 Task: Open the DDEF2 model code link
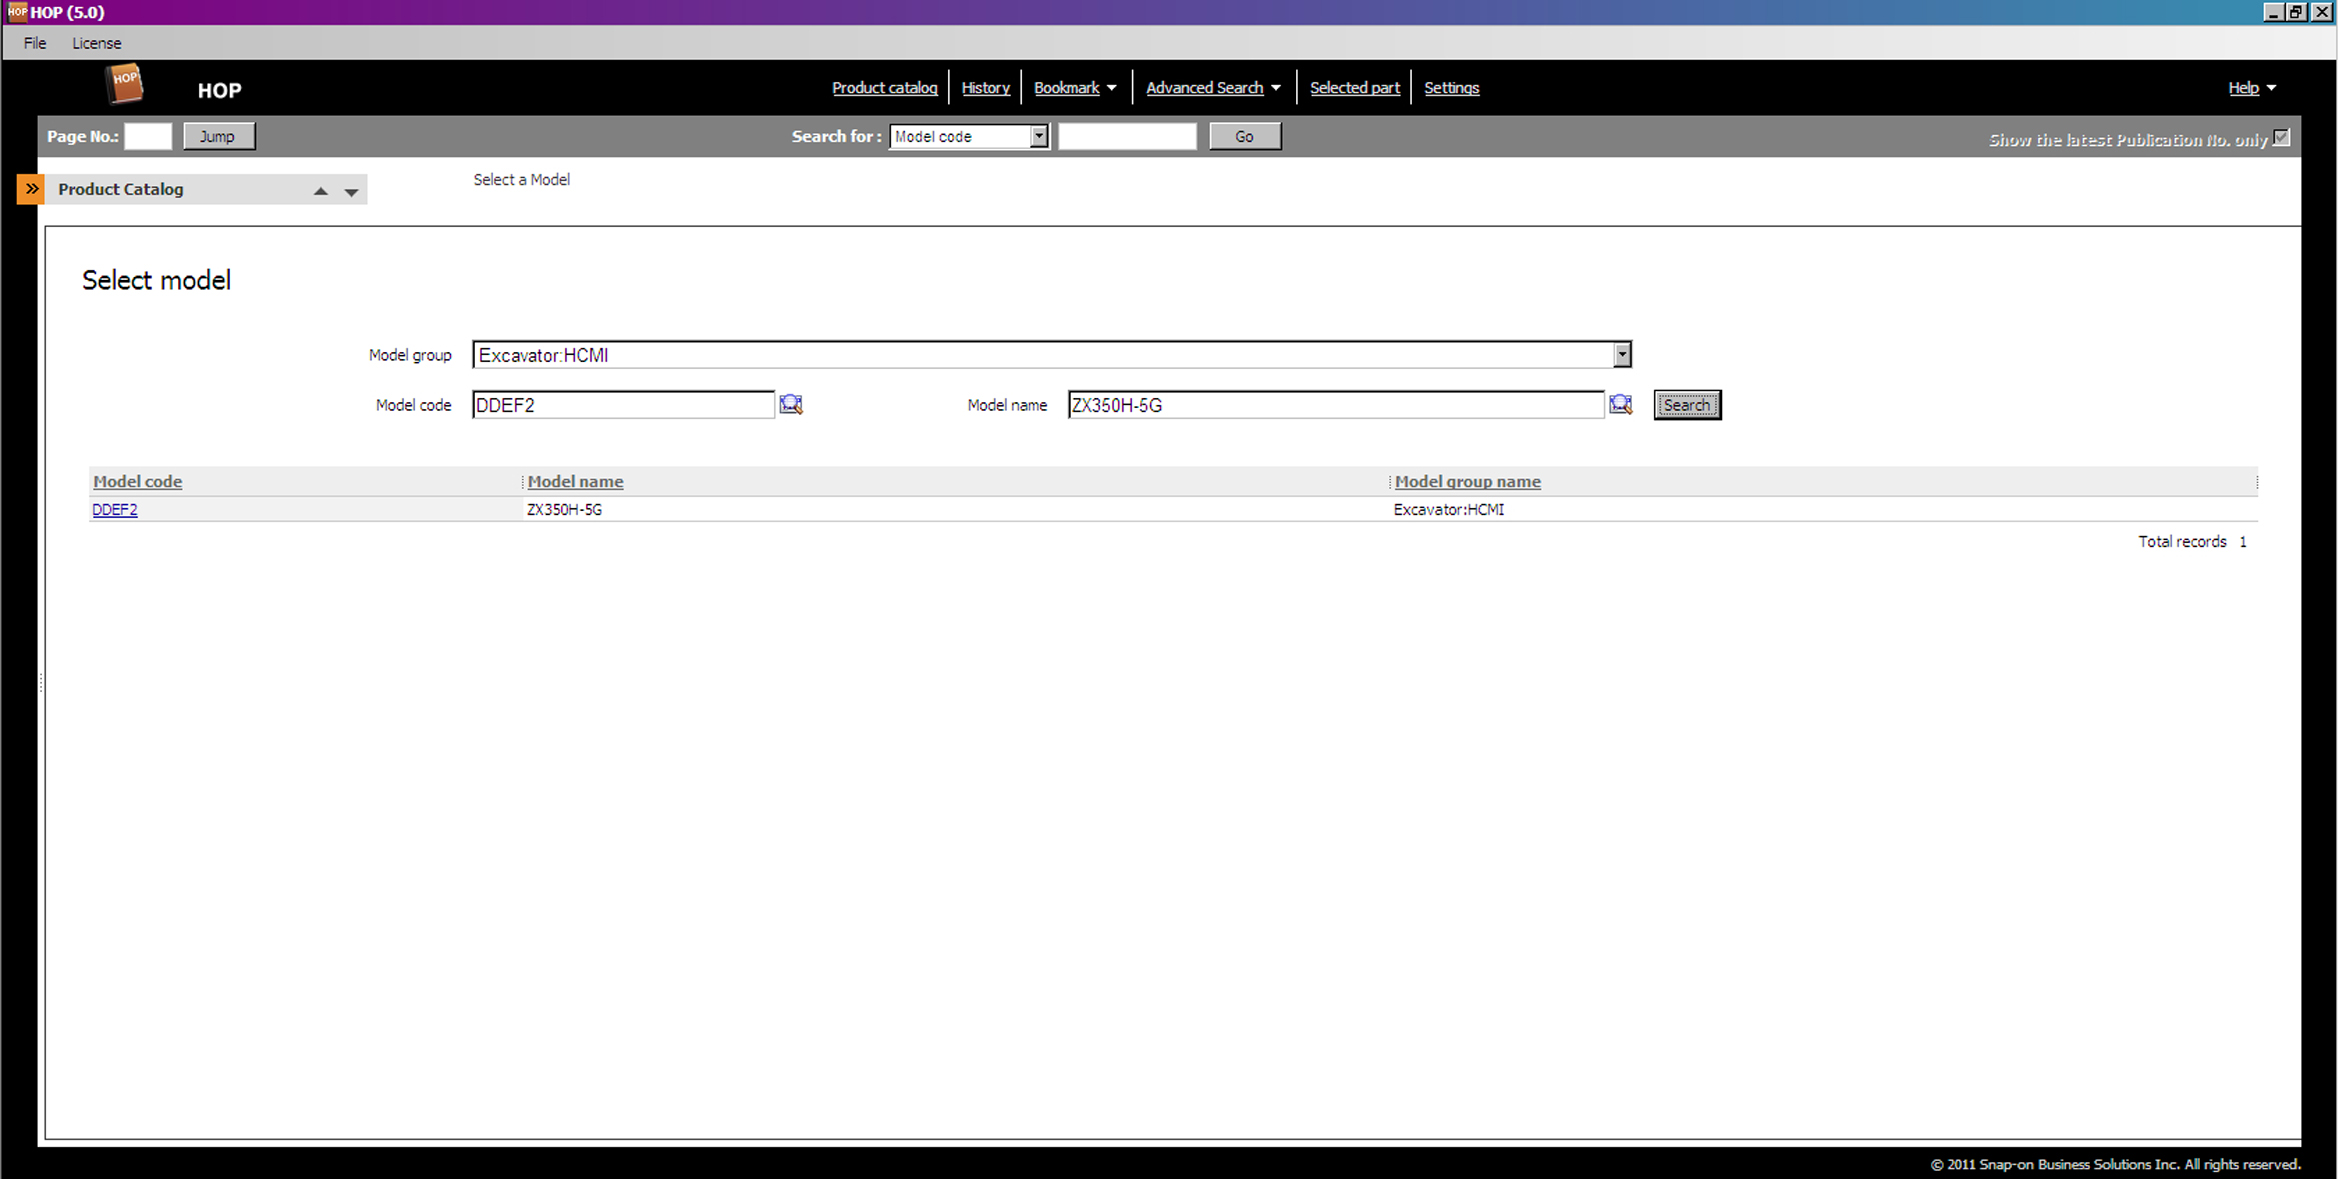(x=115, y=509)
